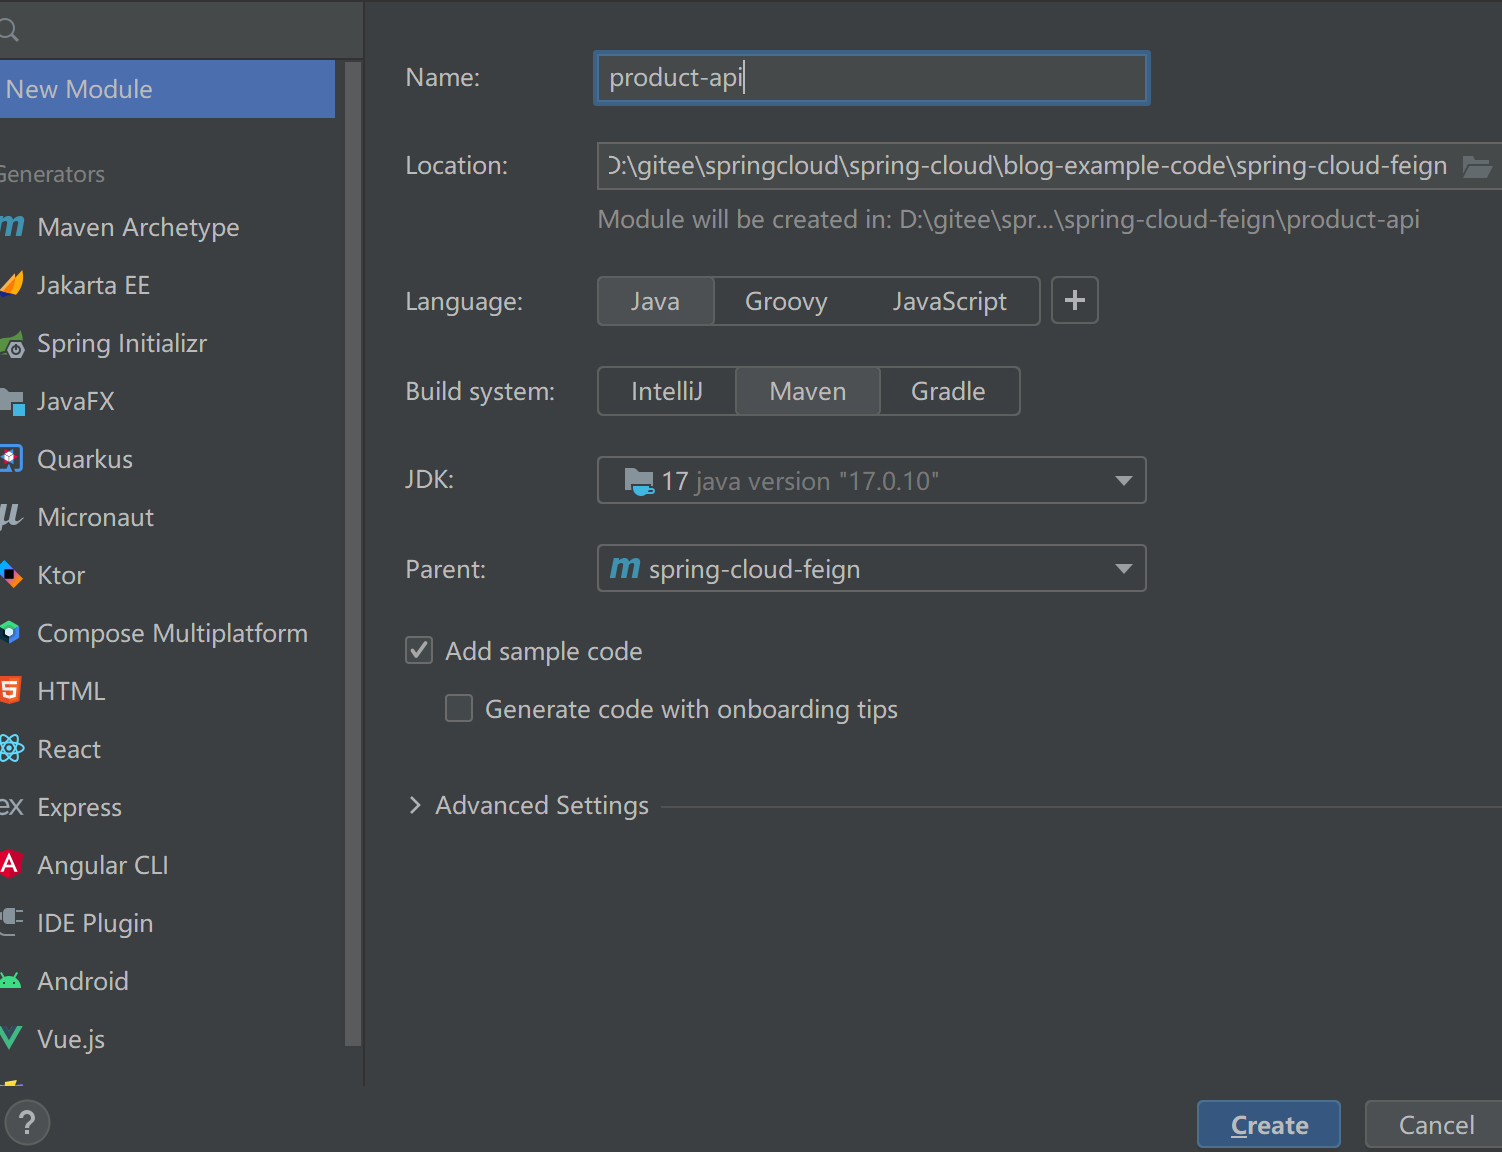Browse location with the folder icon

1477,166
